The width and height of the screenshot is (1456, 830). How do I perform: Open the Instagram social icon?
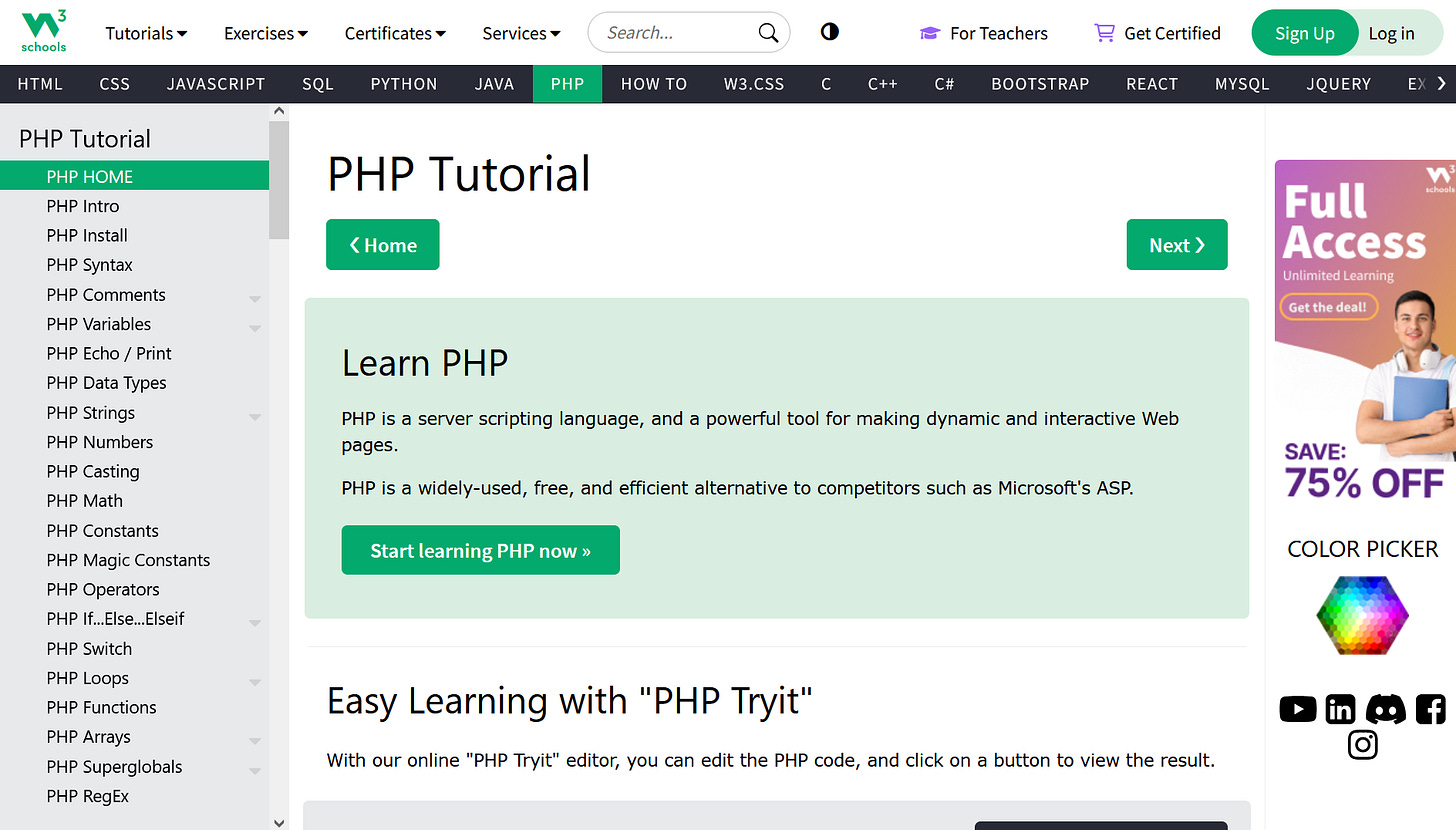(1362, 745)
